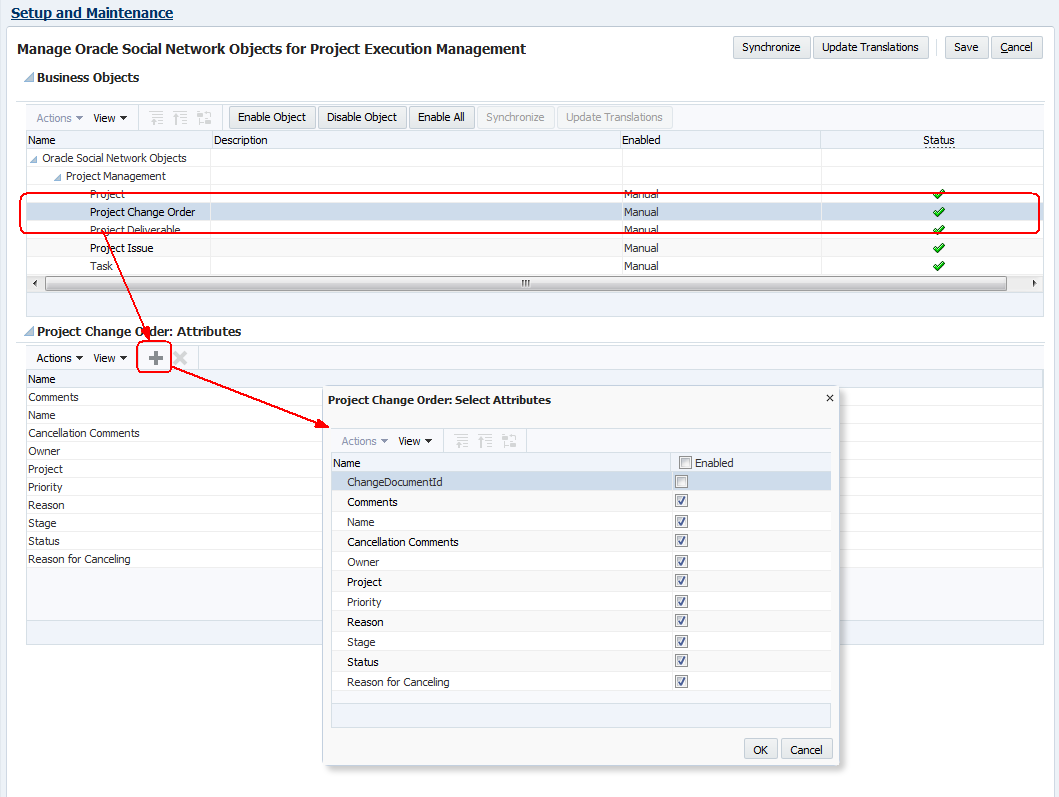Screen dimensions: 1059x797
Task: Click the delete attribute X icon
Action: tap(180, 358)
